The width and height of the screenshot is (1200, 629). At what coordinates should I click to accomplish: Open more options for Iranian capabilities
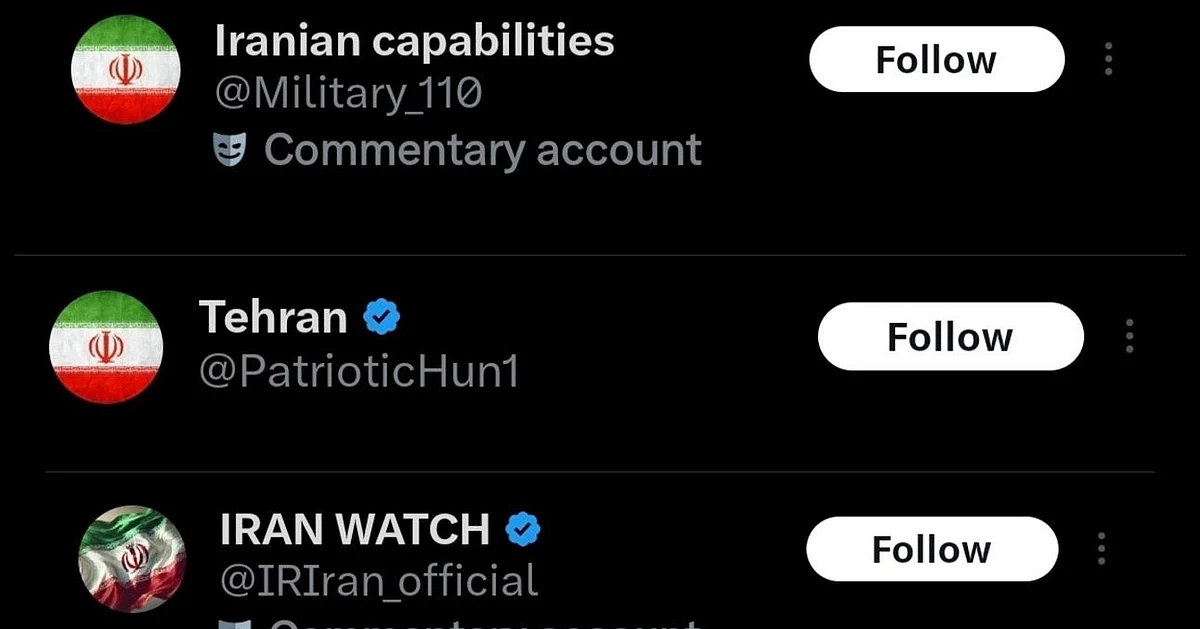click(x=1108, y=60)
